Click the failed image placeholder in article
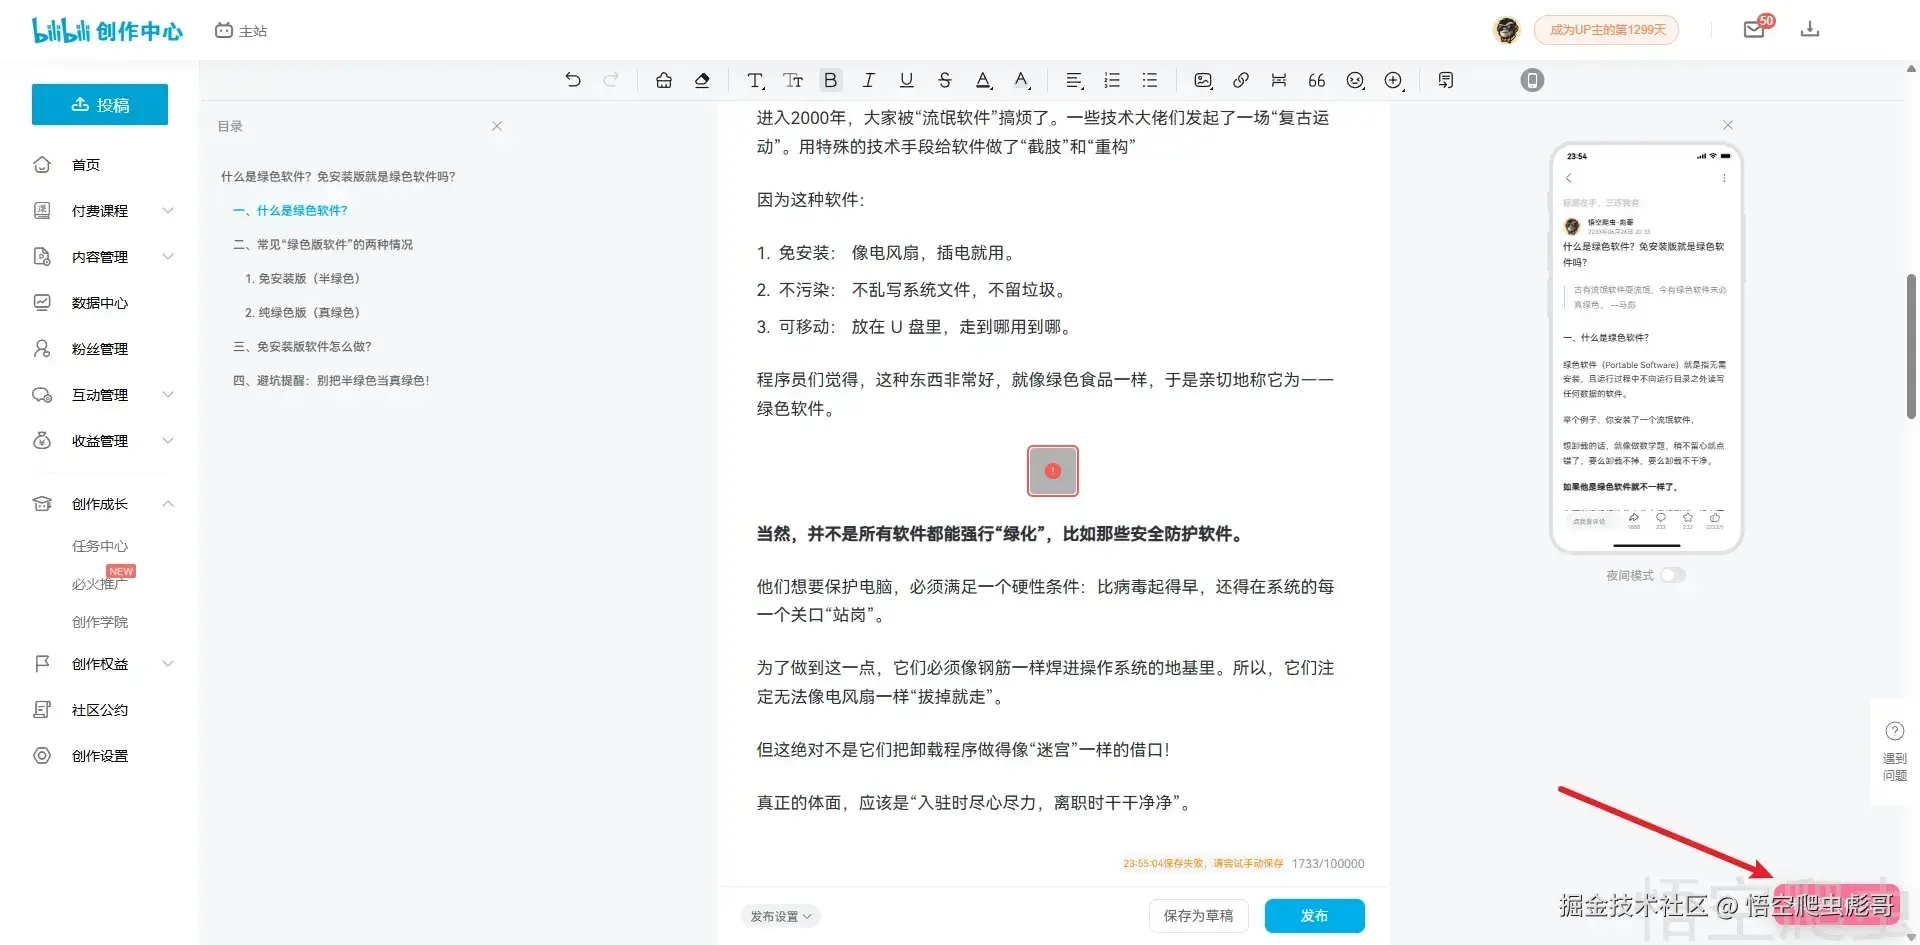 (1053, 471)
